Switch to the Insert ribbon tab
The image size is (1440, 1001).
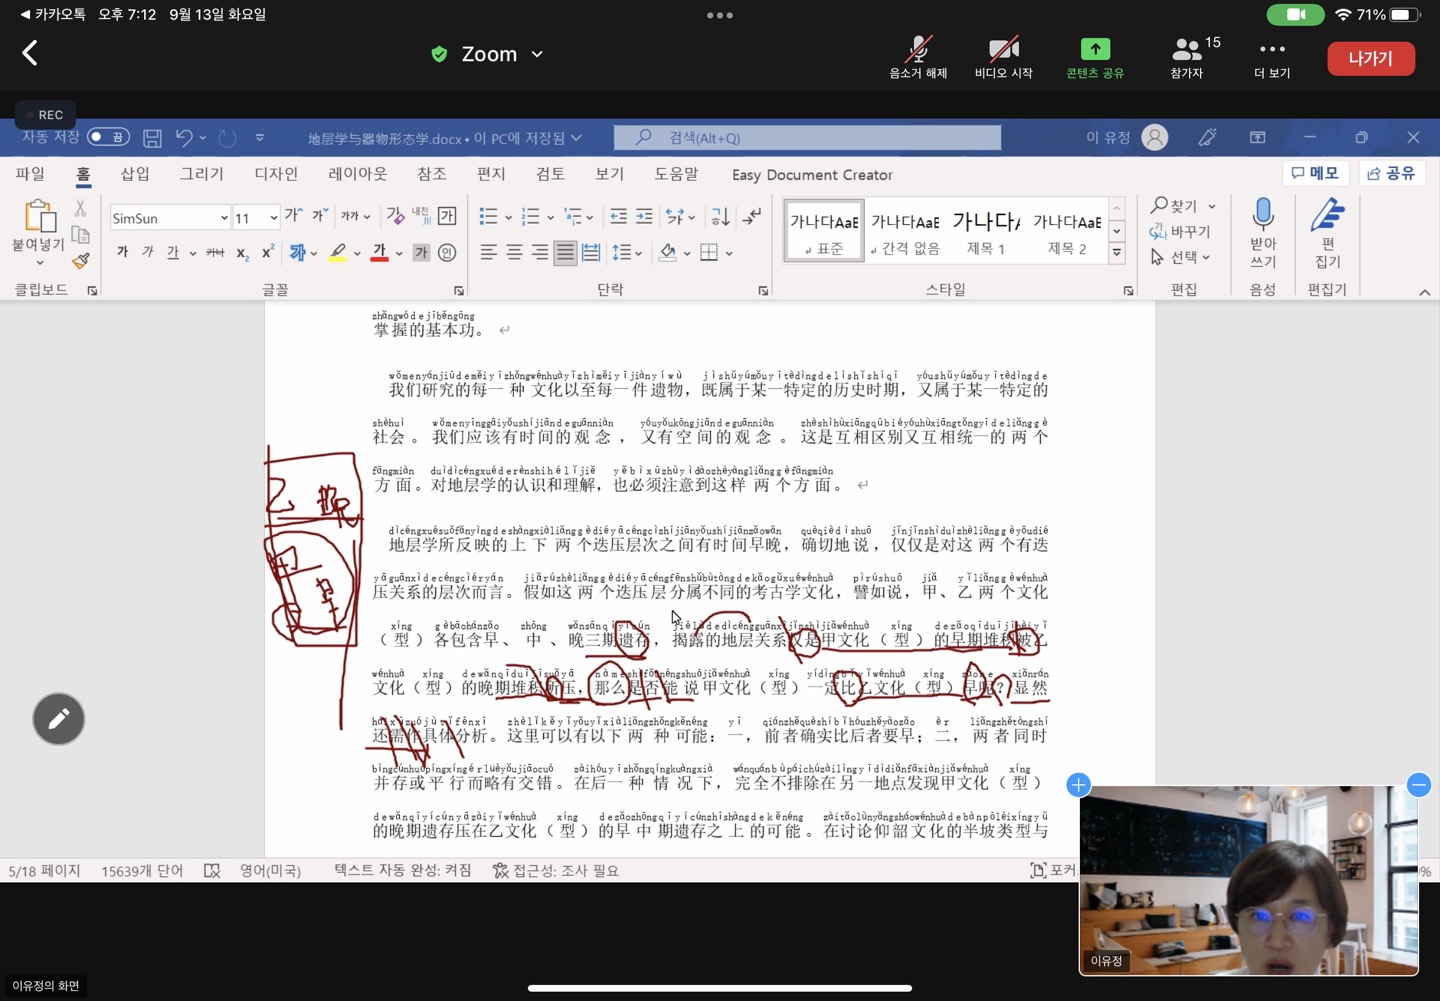pos(135,174)
